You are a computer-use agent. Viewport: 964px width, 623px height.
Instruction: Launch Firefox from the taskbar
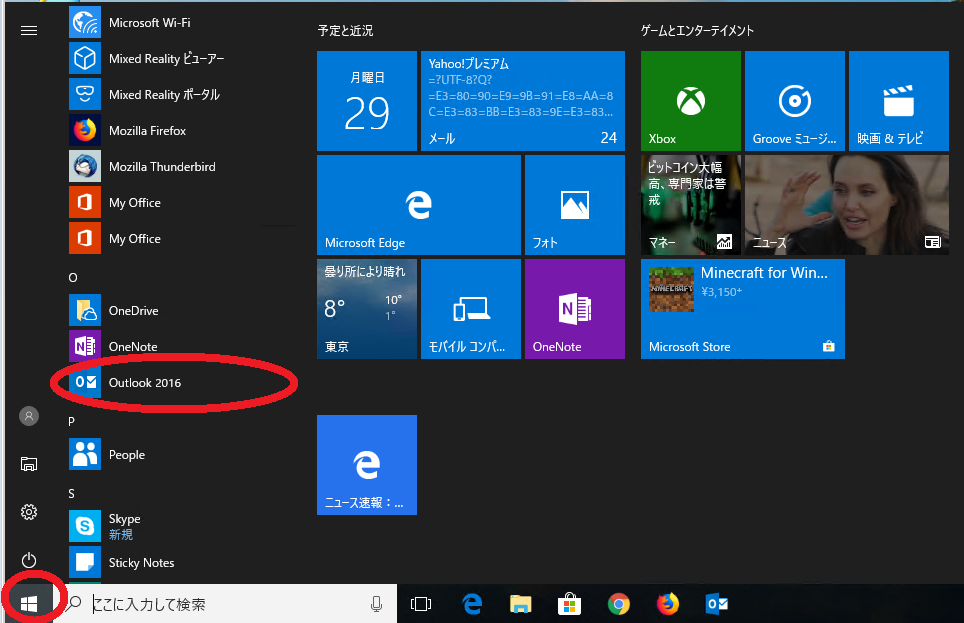668,604
